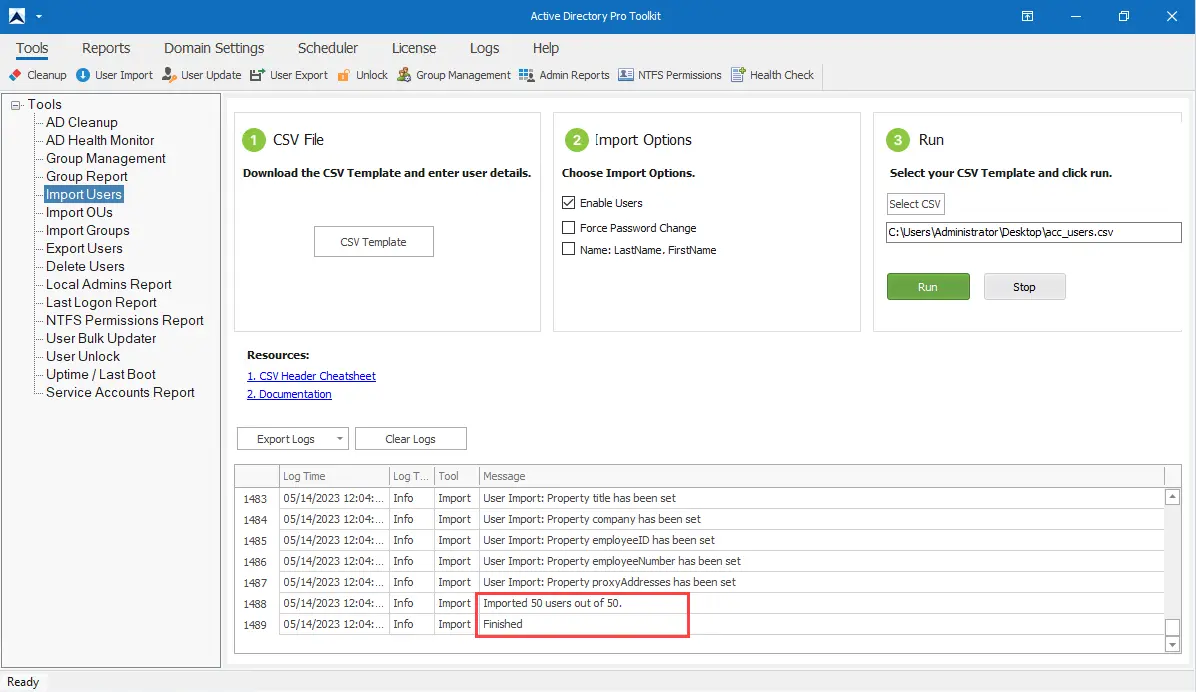1196x692 pixels.
Task: Click the Message column header
Action: click(821, 476)
